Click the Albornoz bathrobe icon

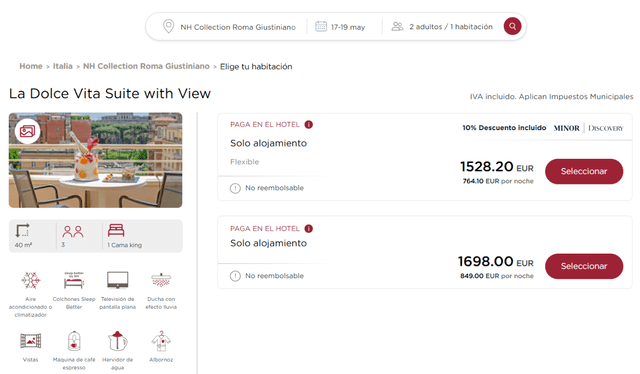click(161, 341)
